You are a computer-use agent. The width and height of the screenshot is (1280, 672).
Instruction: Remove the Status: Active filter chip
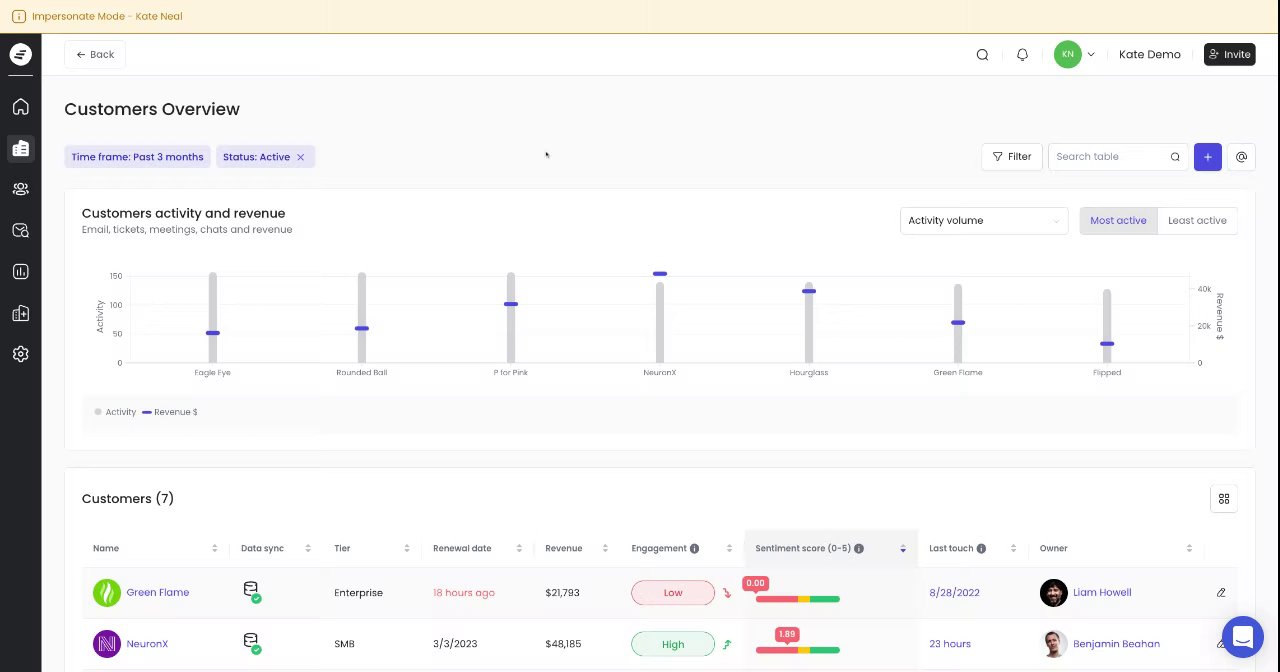click(x=300, y=157)
